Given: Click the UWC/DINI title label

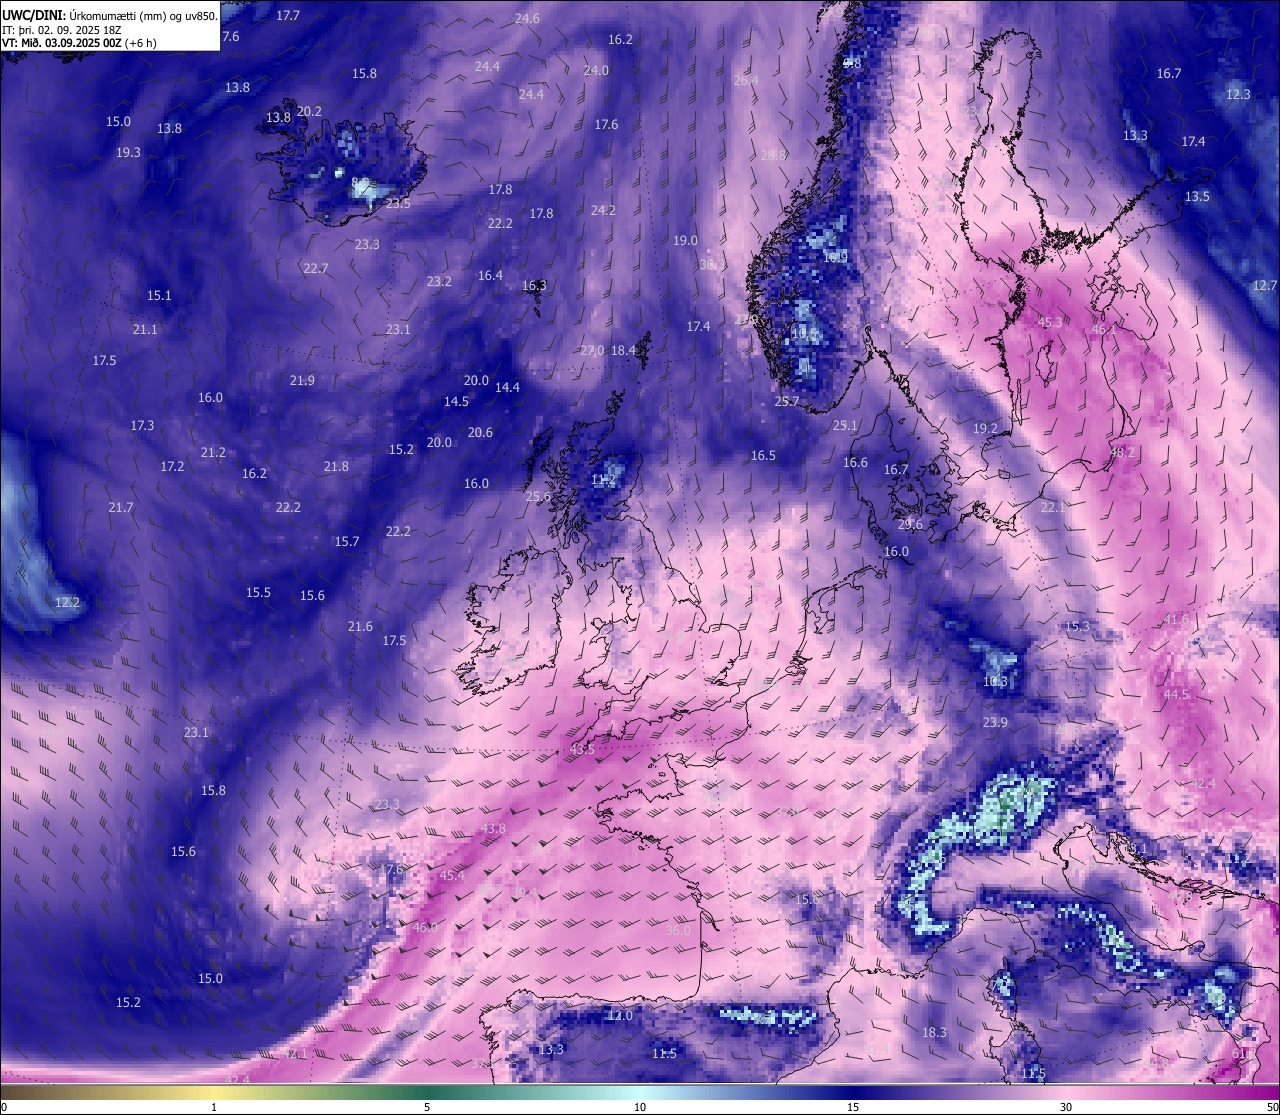Looking at the screenshot, I should click(x=33, y=15).
